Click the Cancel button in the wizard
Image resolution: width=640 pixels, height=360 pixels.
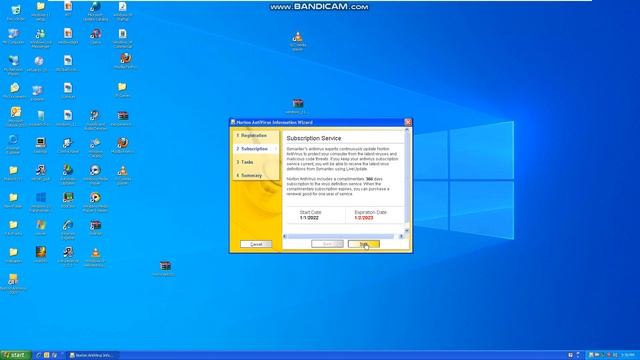[256, 244]
